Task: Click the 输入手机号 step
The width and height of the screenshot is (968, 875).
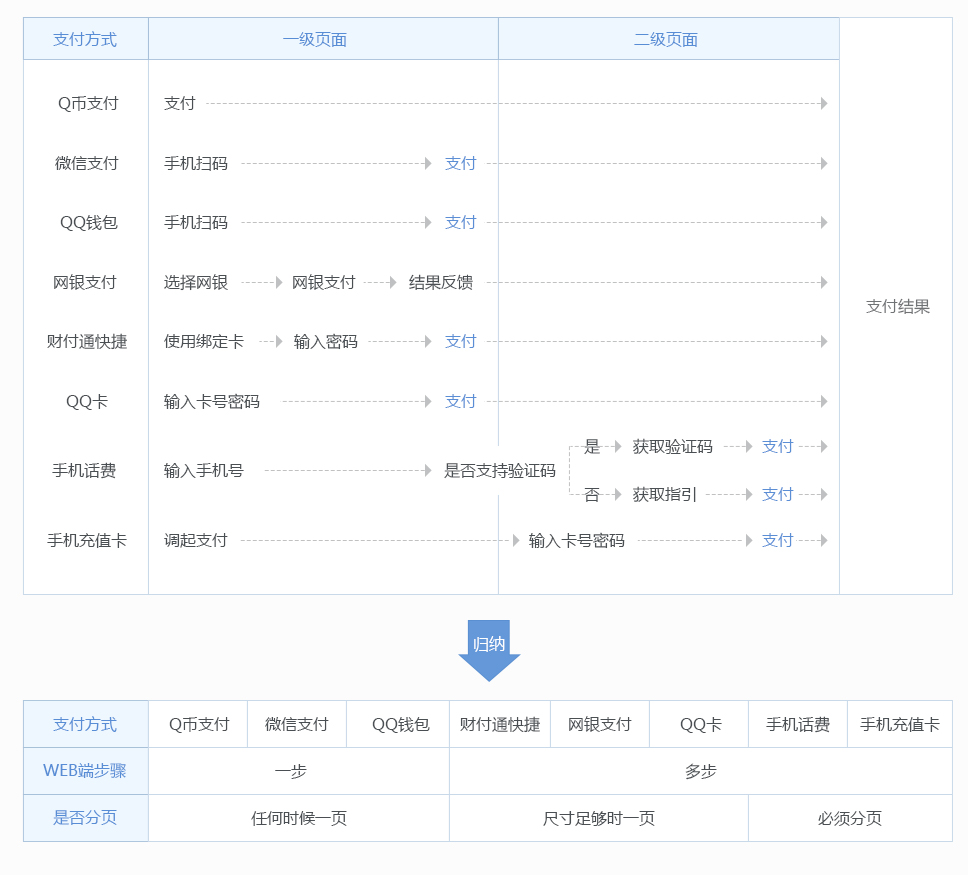Action: [204, 471]
